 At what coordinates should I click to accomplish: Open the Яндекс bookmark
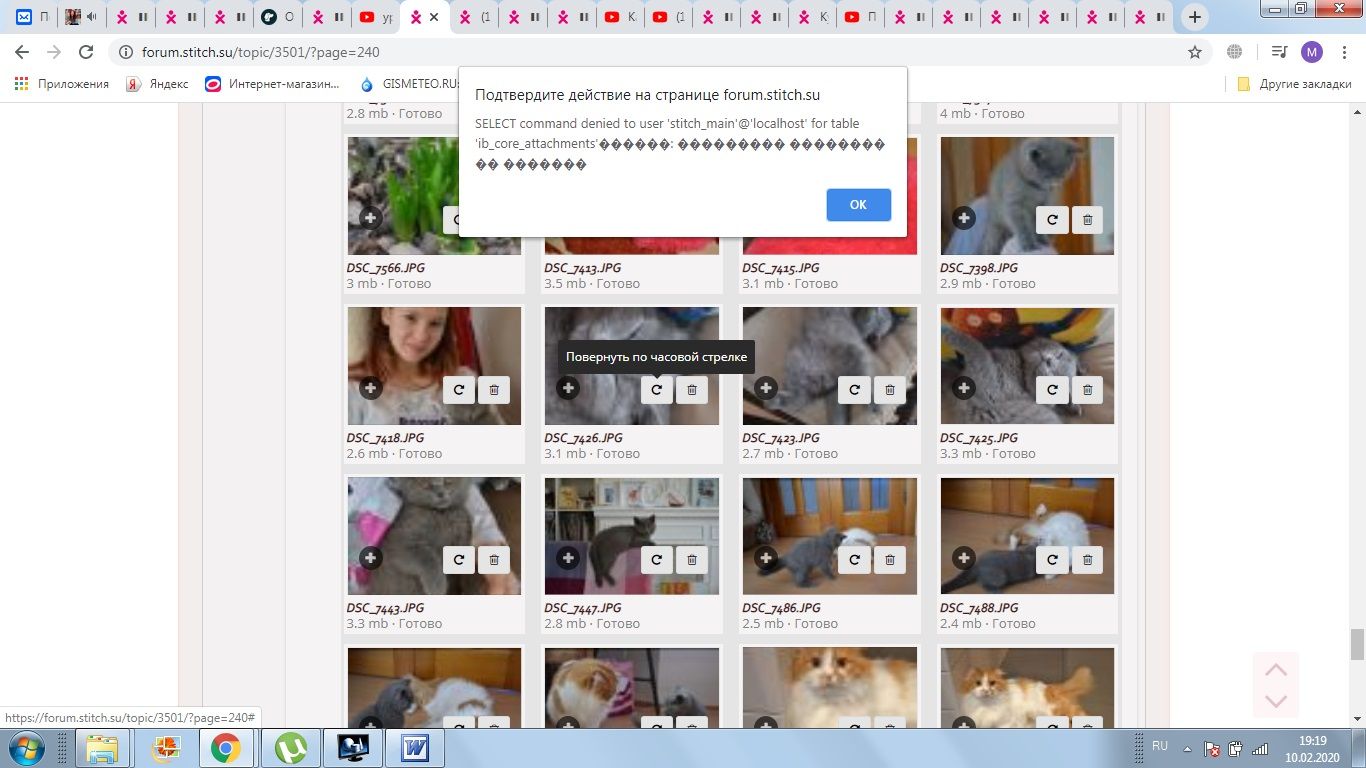point(158,84)
